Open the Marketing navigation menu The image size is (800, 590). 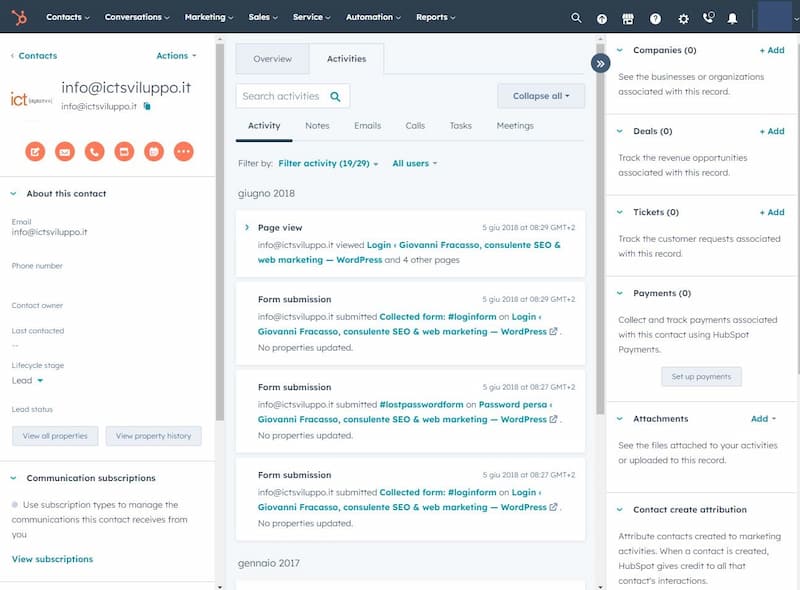[x=209, y=17]
